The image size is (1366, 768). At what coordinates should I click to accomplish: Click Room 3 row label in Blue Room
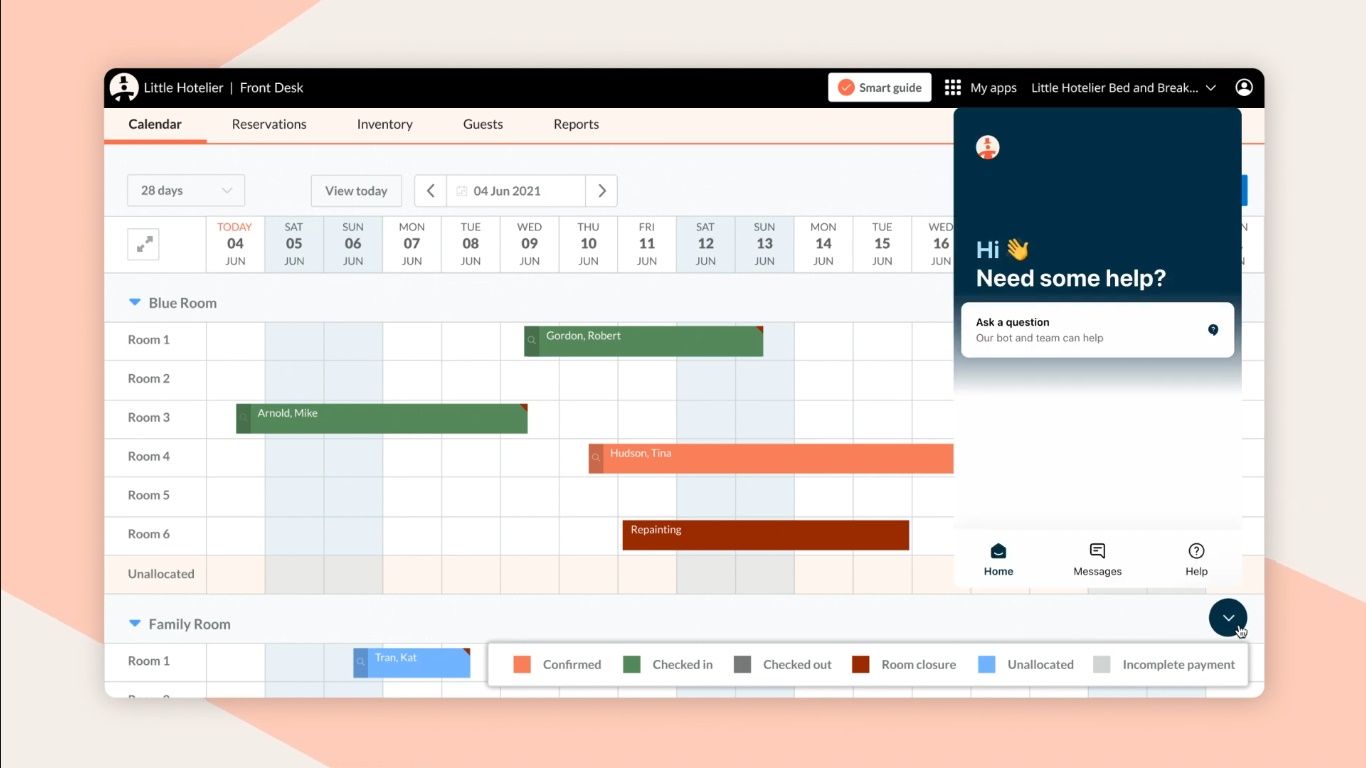pos(149,418)
